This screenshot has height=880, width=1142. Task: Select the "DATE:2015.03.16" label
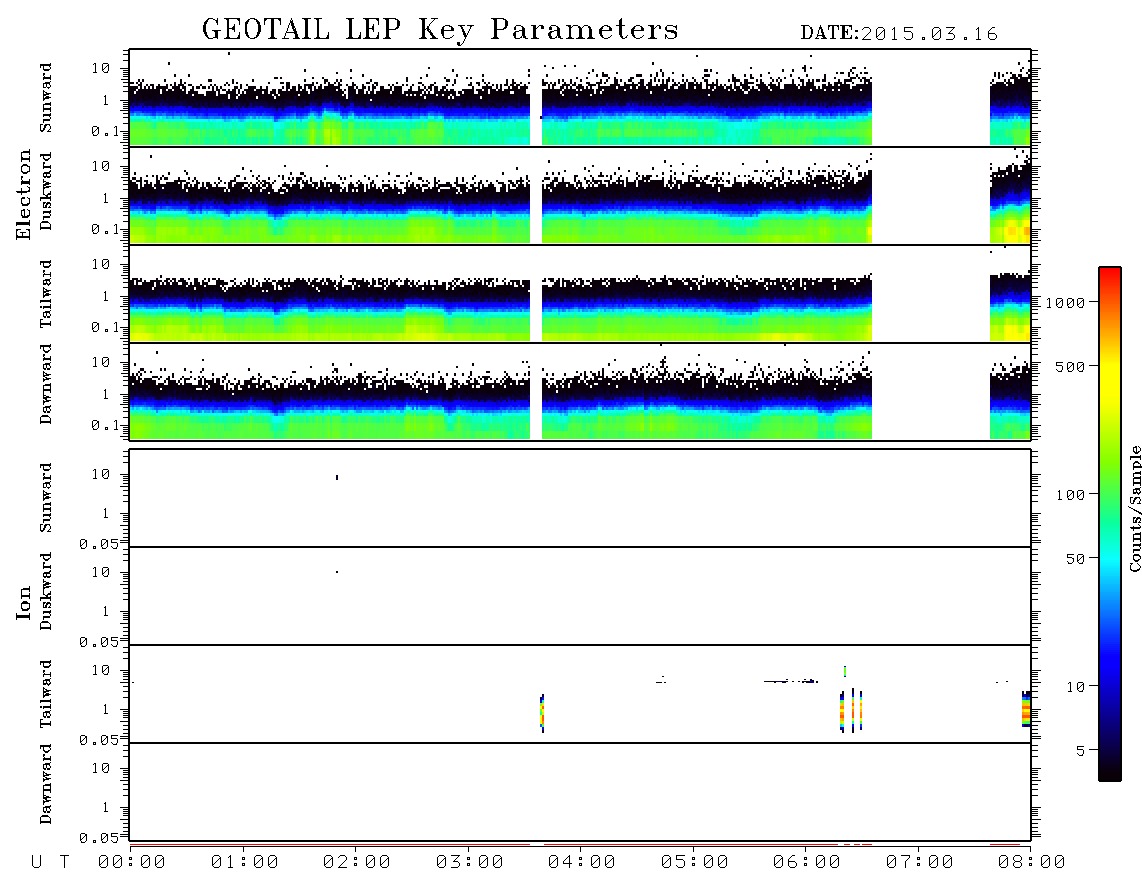[x=899, y=34]
